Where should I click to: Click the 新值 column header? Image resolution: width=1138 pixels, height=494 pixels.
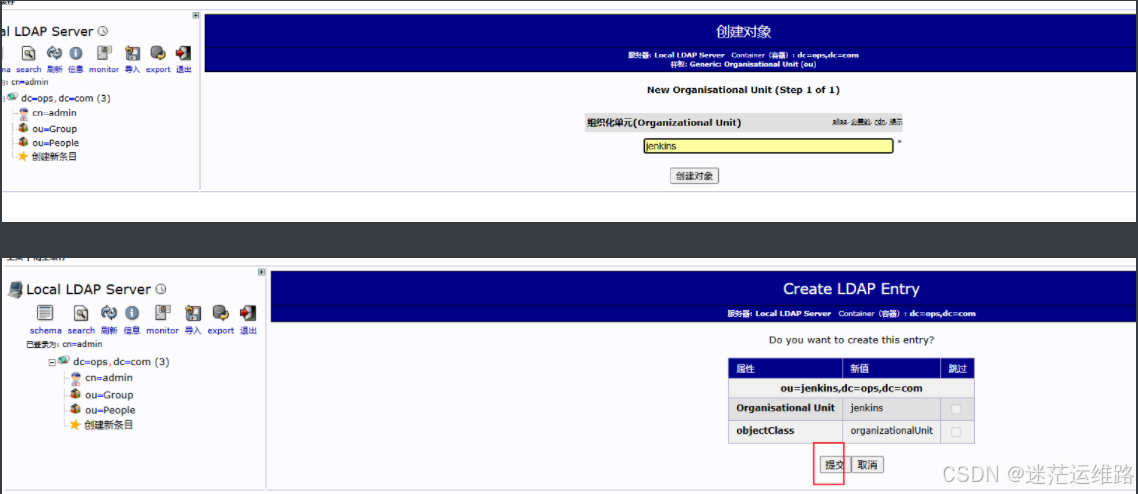pyautogui.click(x=891, y=369)
